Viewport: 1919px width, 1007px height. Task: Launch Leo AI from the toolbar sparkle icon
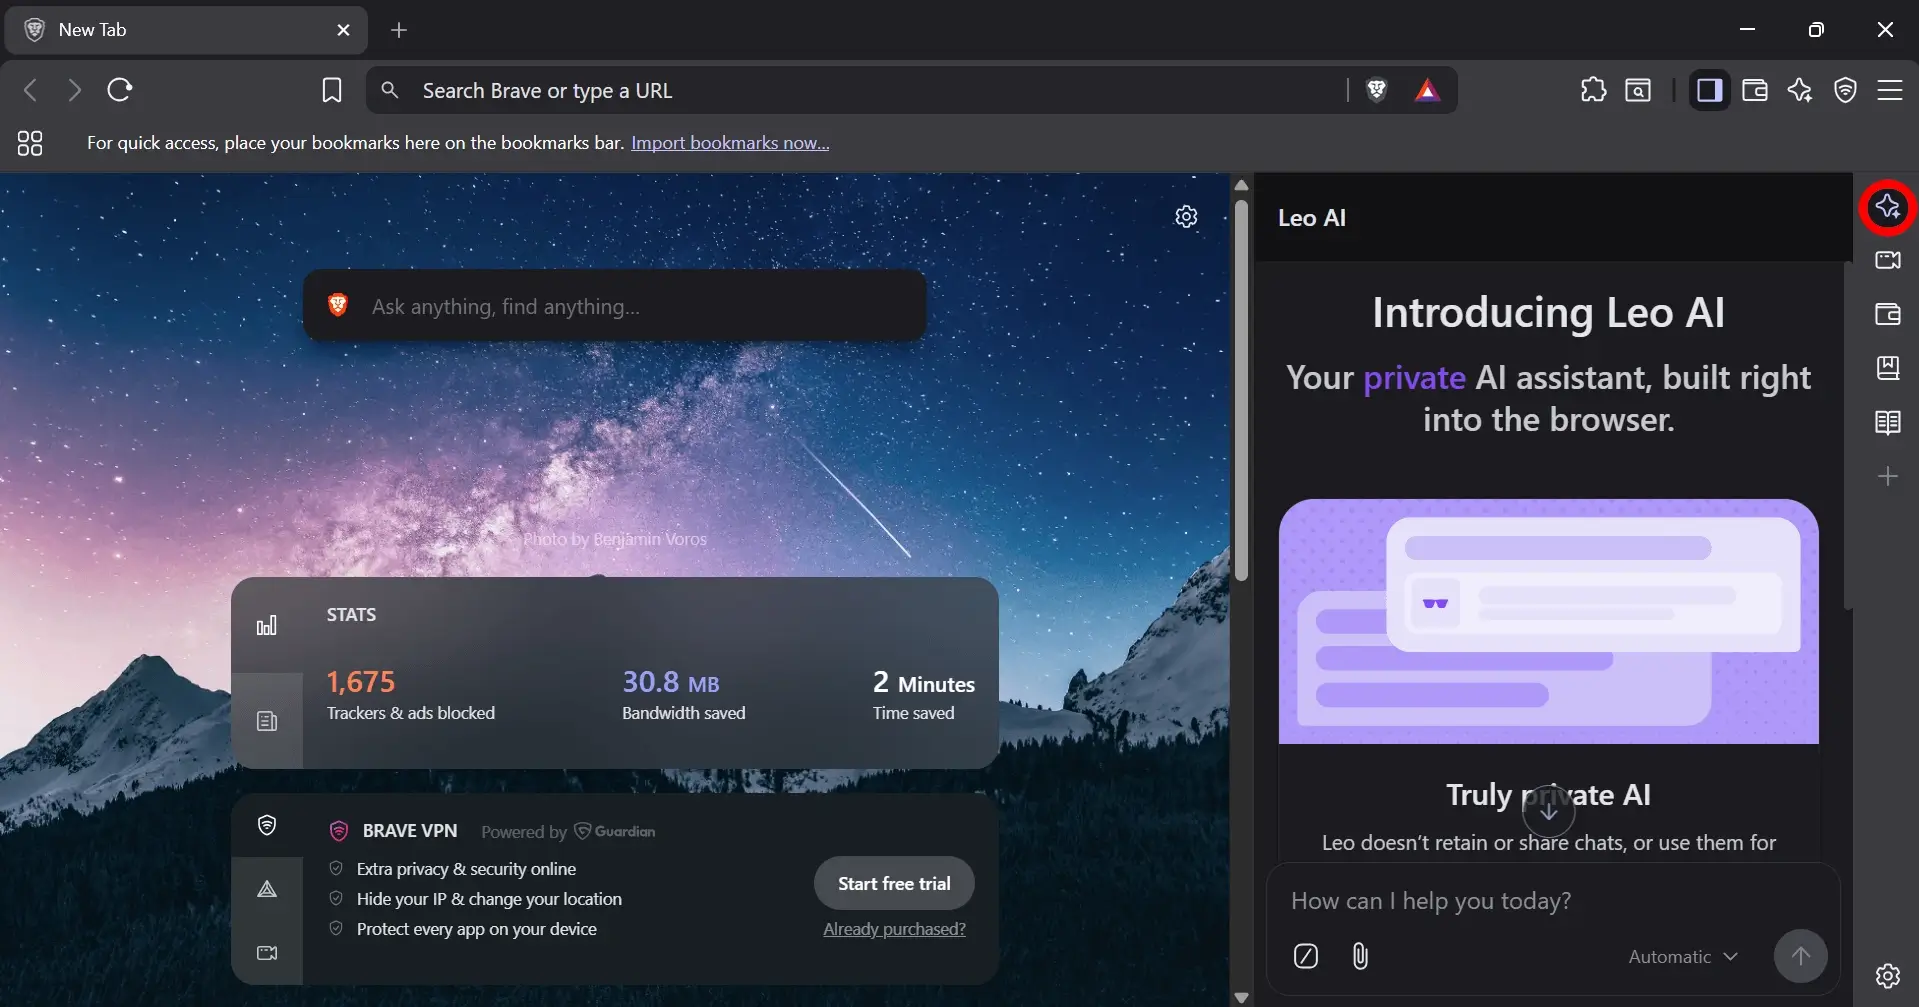click(1800, 90)
